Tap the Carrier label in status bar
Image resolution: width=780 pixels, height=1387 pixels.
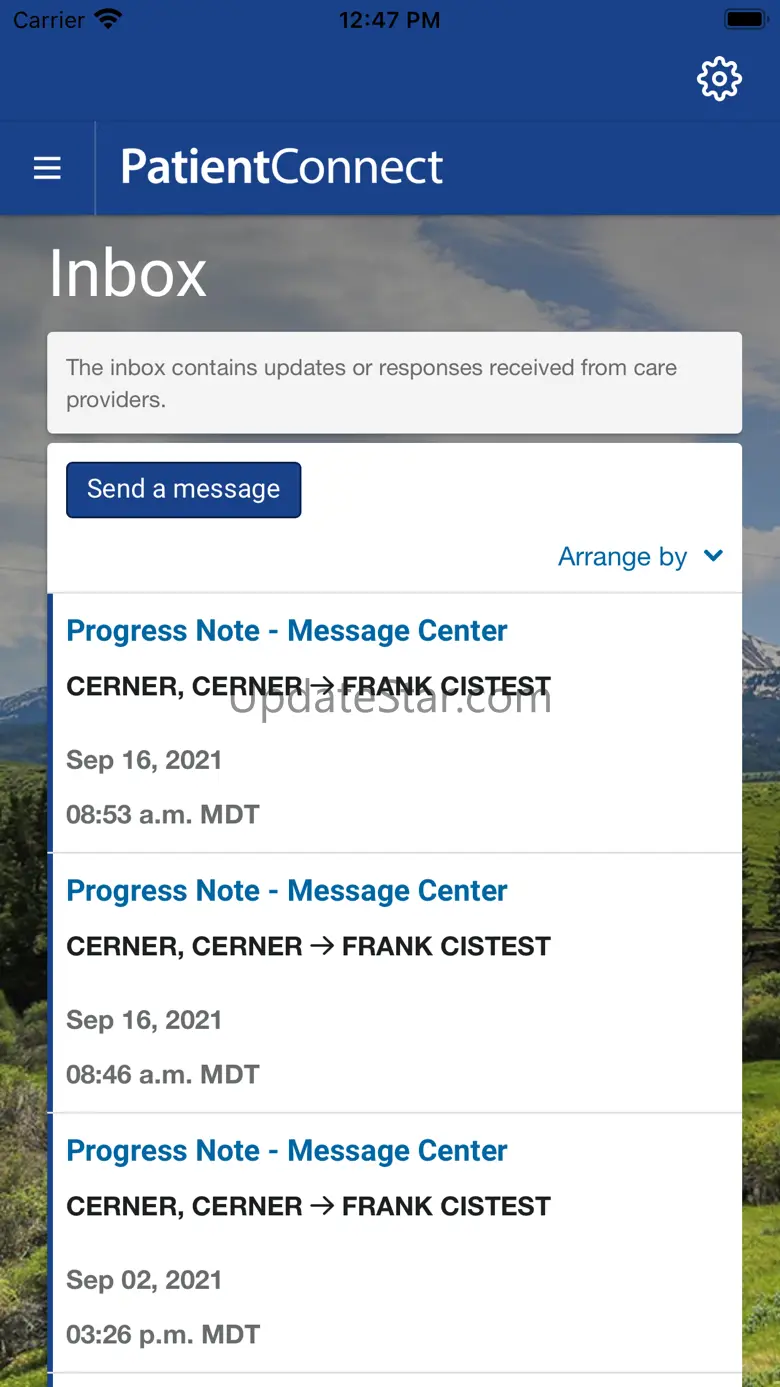tap(49, 20)
